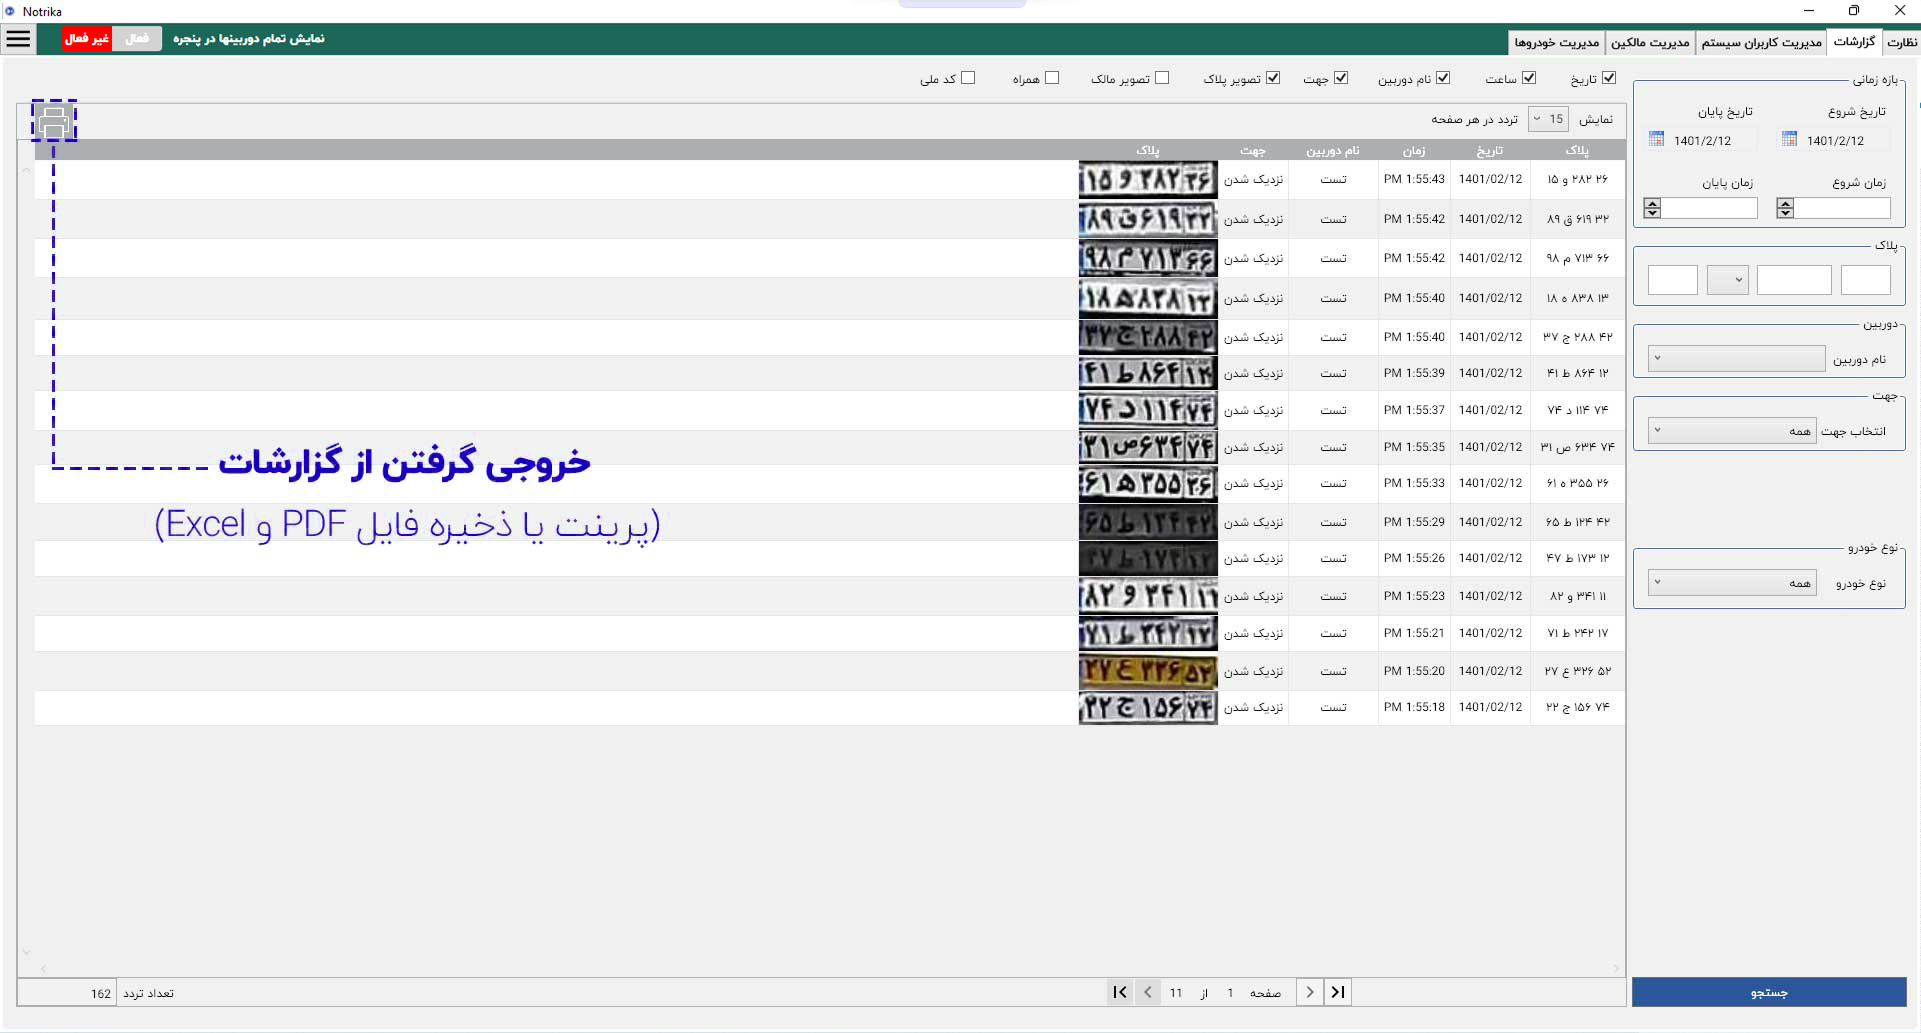The width and height of the screenshot is (1921, 1033).
Task: Enable the کد ملی checkbox
Action: [x=968, y=78]
